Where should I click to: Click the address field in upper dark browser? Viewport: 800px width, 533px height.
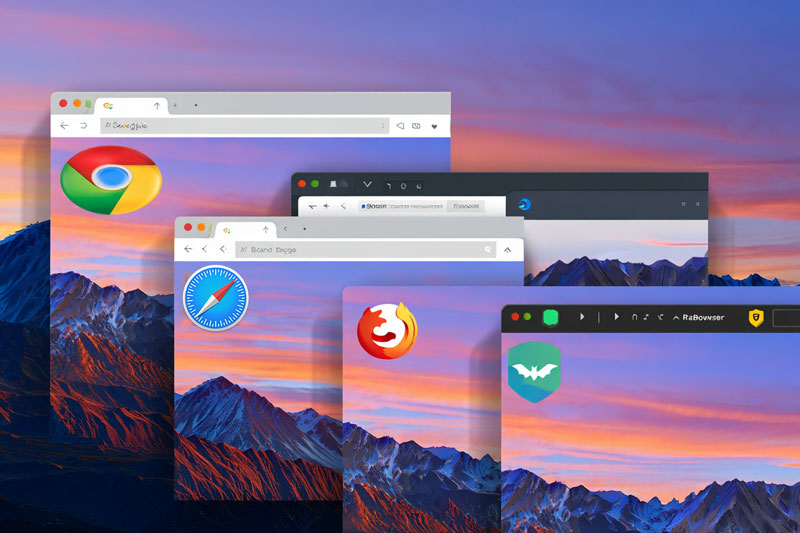click(x=400, y=205)
